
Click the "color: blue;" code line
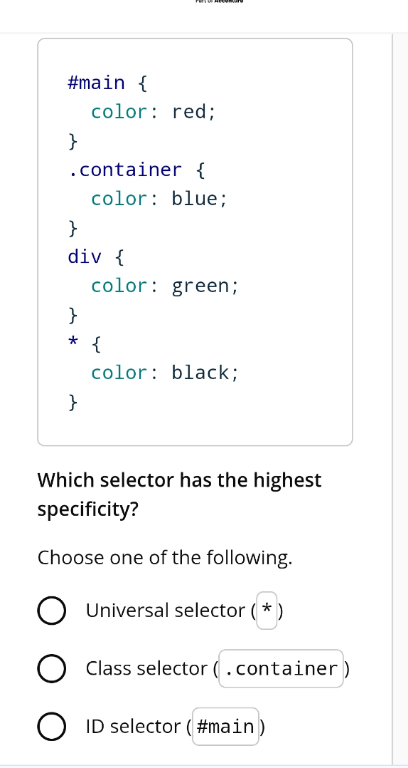pos(159,199)
